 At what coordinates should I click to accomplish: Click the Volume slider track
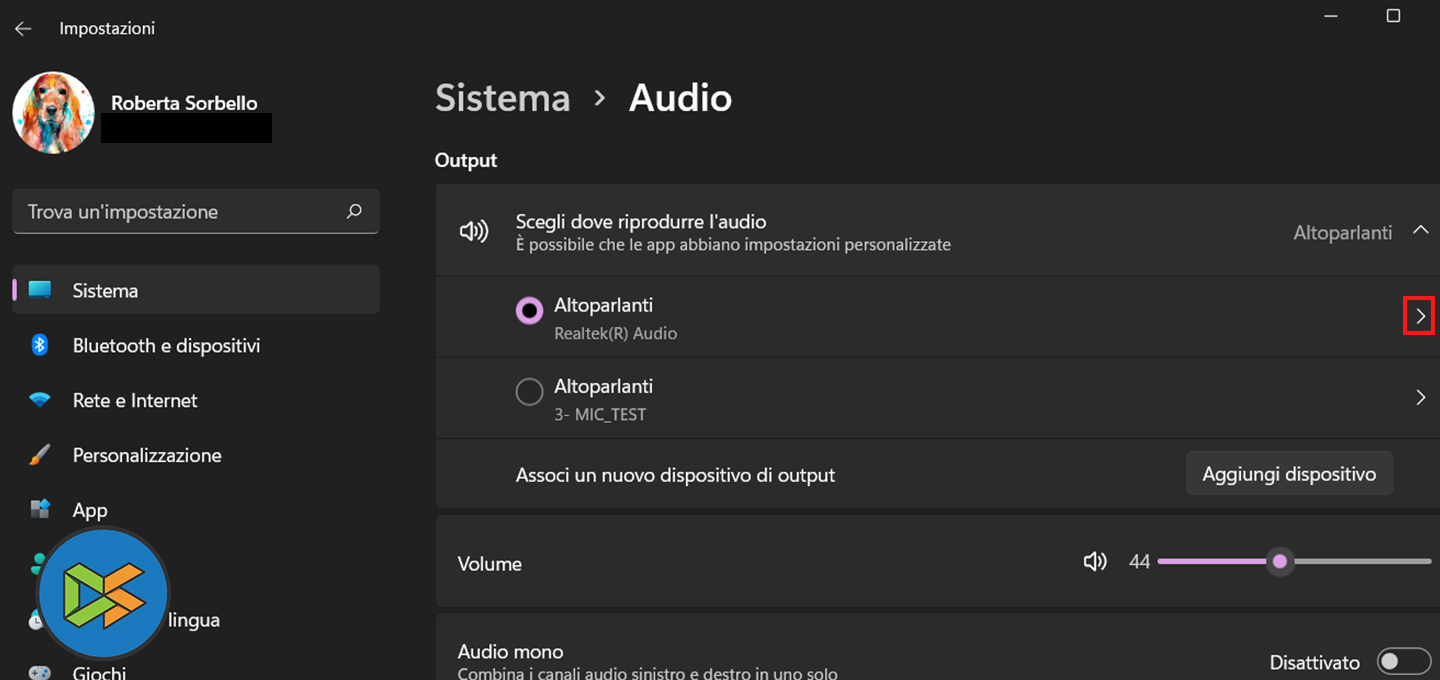tap(1360, 562)
